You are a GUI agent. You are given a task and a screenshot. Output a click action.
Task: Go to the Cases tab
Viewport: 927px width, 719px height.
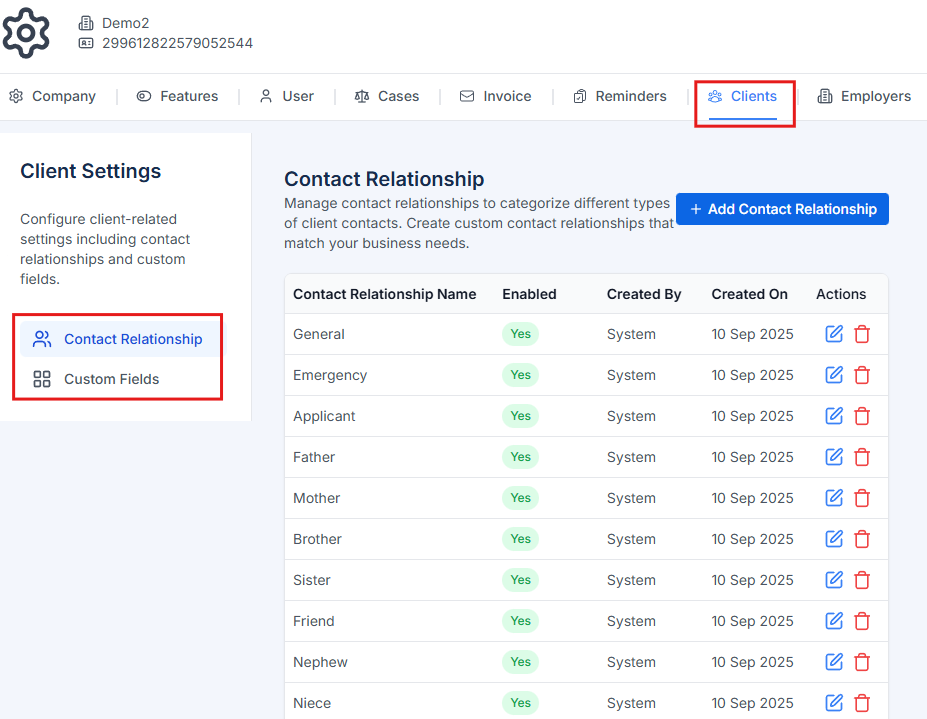tap(387, 96)
